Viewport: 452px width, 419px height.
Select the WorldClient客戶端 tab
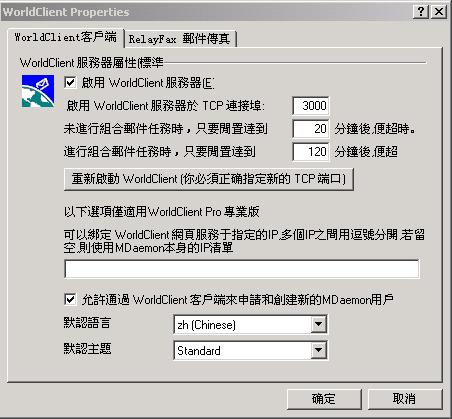coord(65,37)
